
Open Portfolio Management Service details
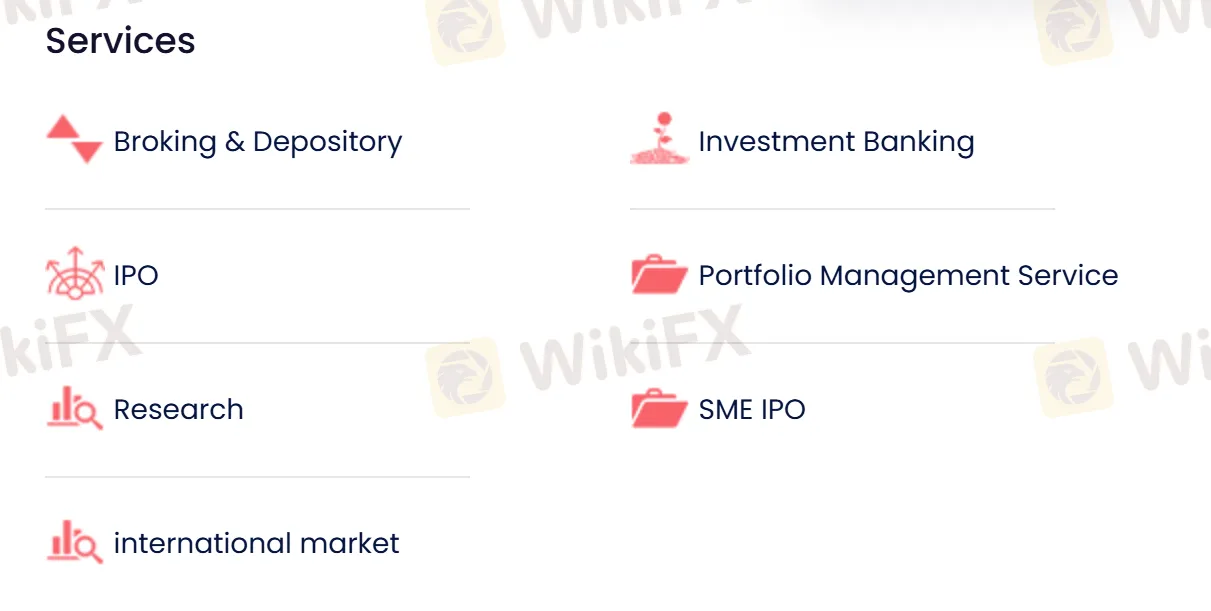908,275
